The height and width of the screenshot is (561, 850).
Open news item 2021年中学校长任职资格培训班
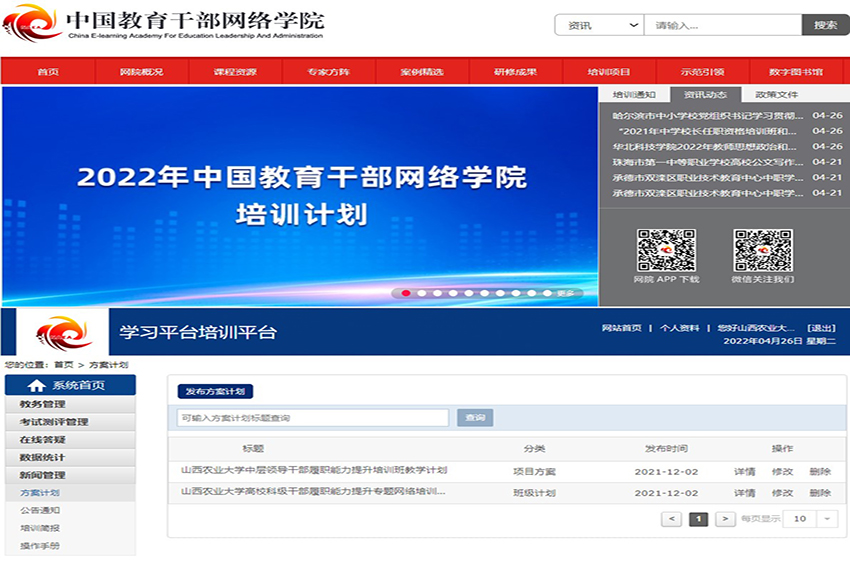point(708,131)
